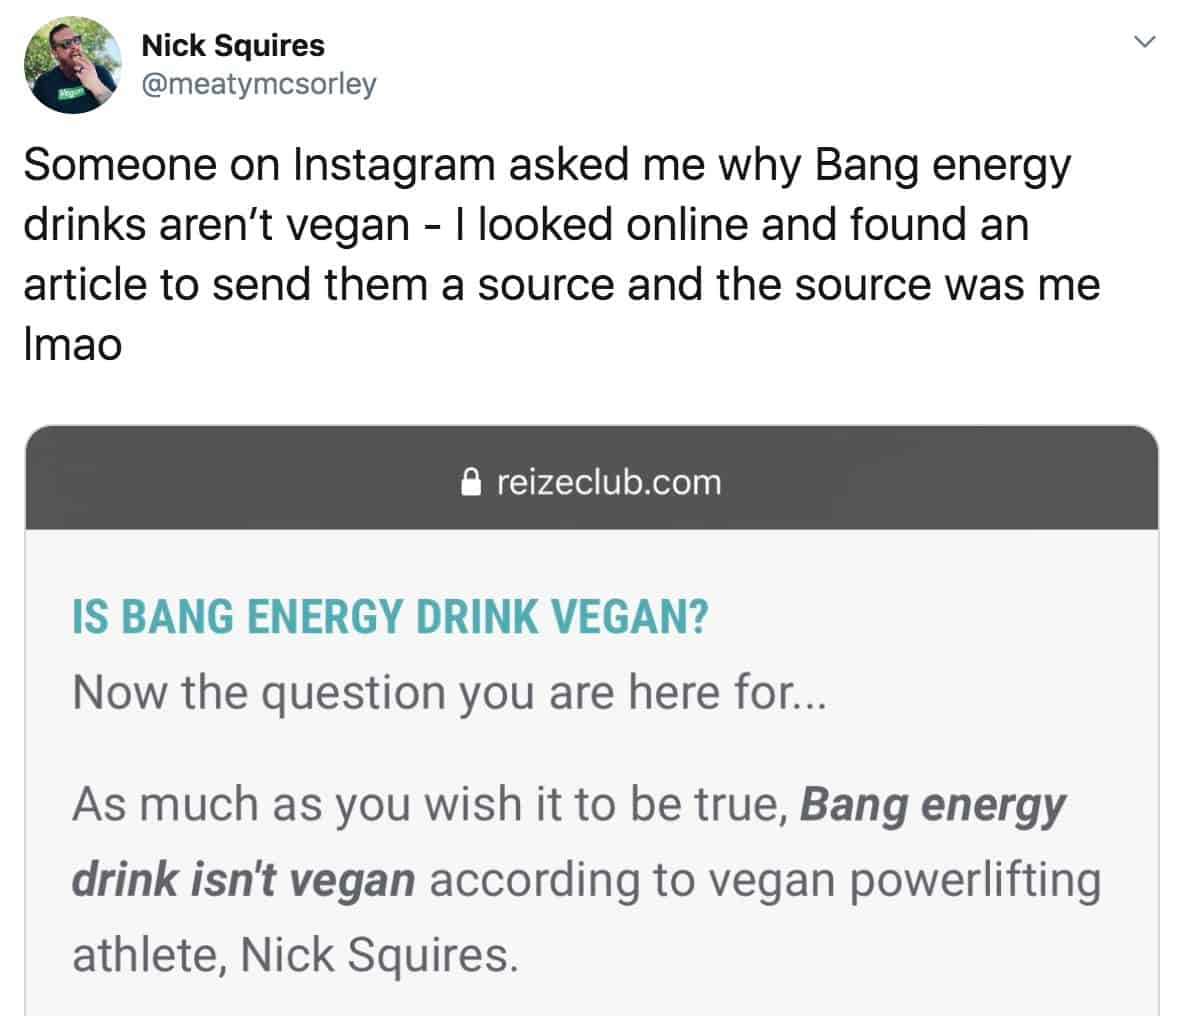The image size is (1180, 1016).
Task: Expand the tweet options chevron
Action: pos(1145,41)
